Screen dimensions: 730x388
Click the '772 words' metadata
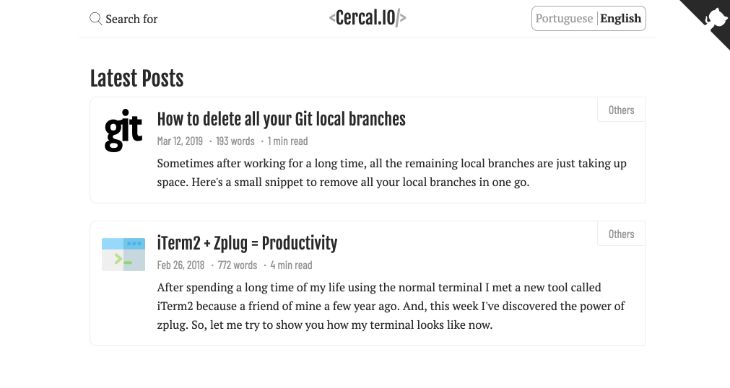[x=237, y=265]
